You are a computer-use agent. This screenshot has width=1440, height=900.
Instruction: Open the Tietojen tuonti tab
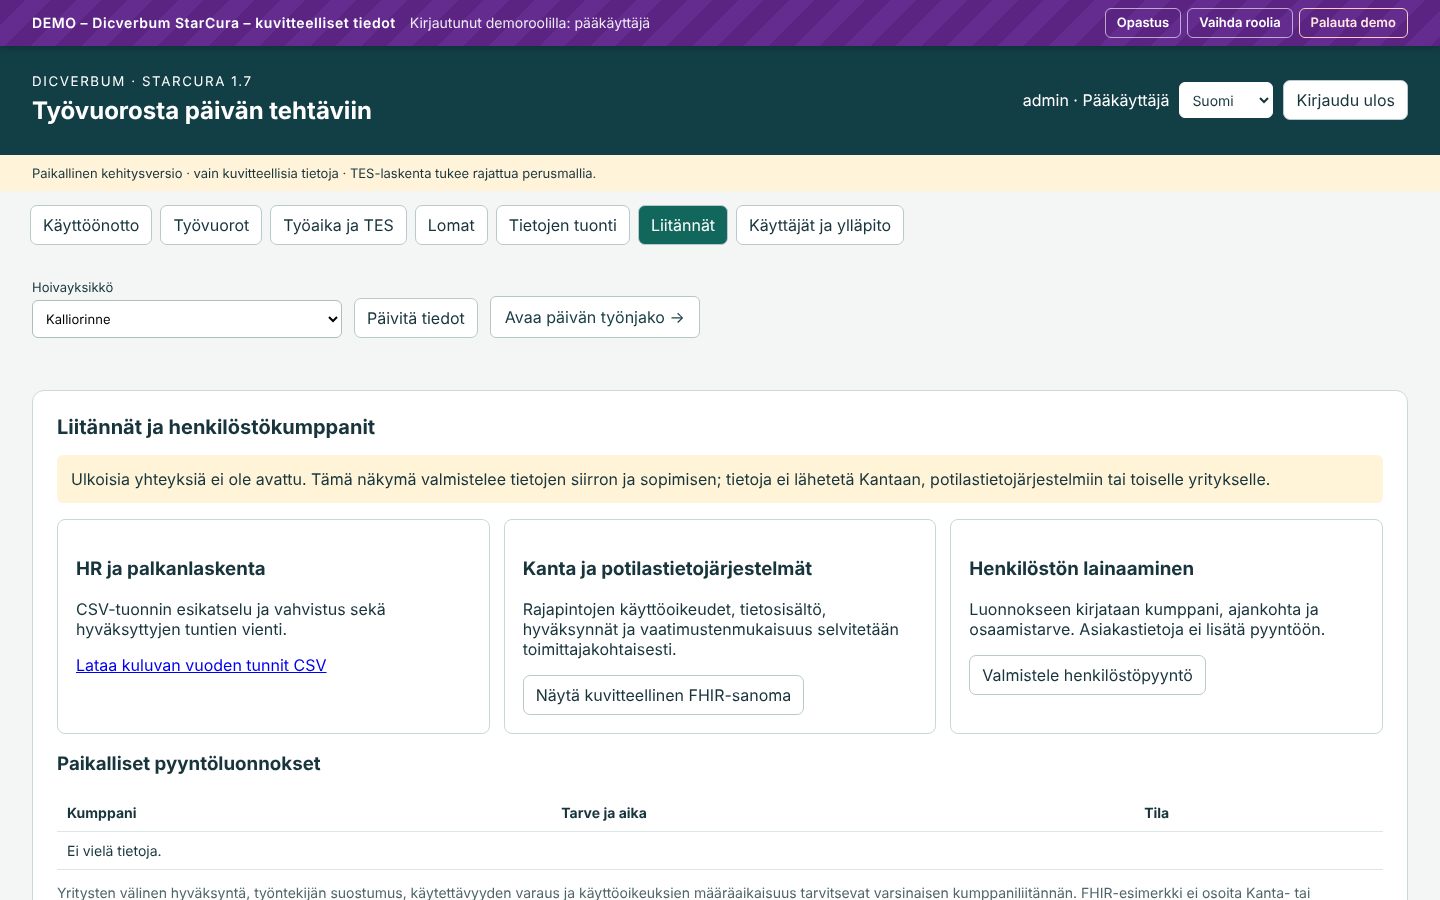click(x=562, y=225)
